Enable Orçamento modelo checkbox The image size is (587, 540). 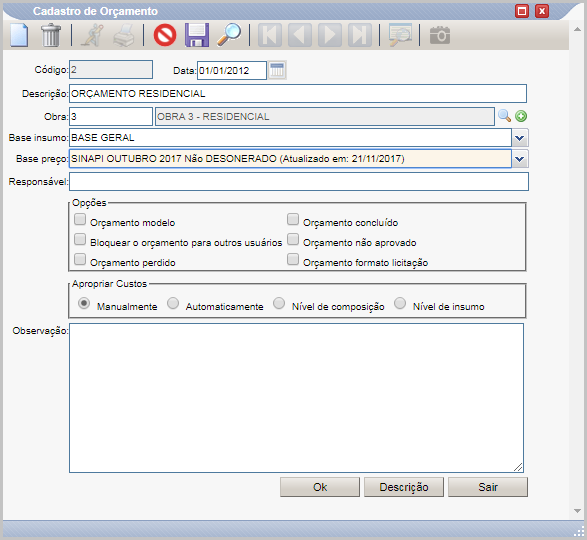coord(80,219)
